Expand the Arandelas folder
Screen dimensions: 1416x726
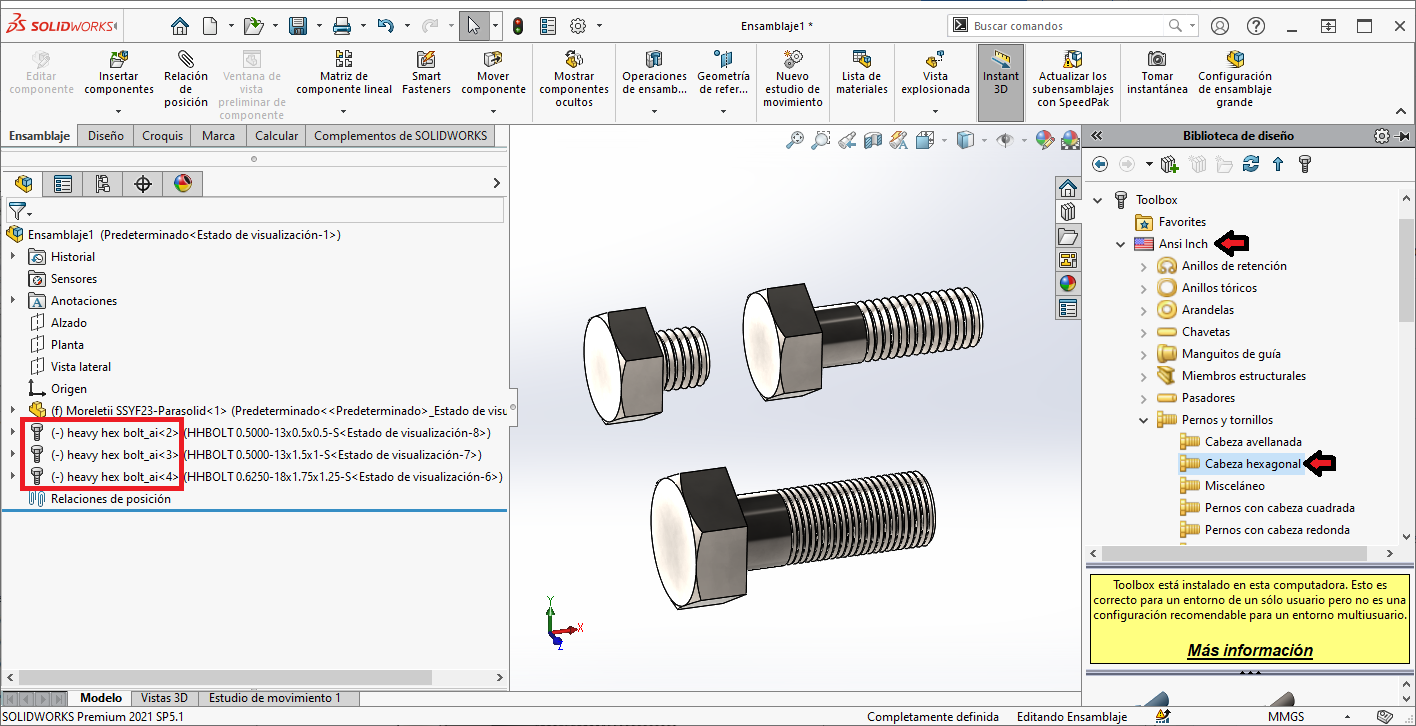[1144, 310]
